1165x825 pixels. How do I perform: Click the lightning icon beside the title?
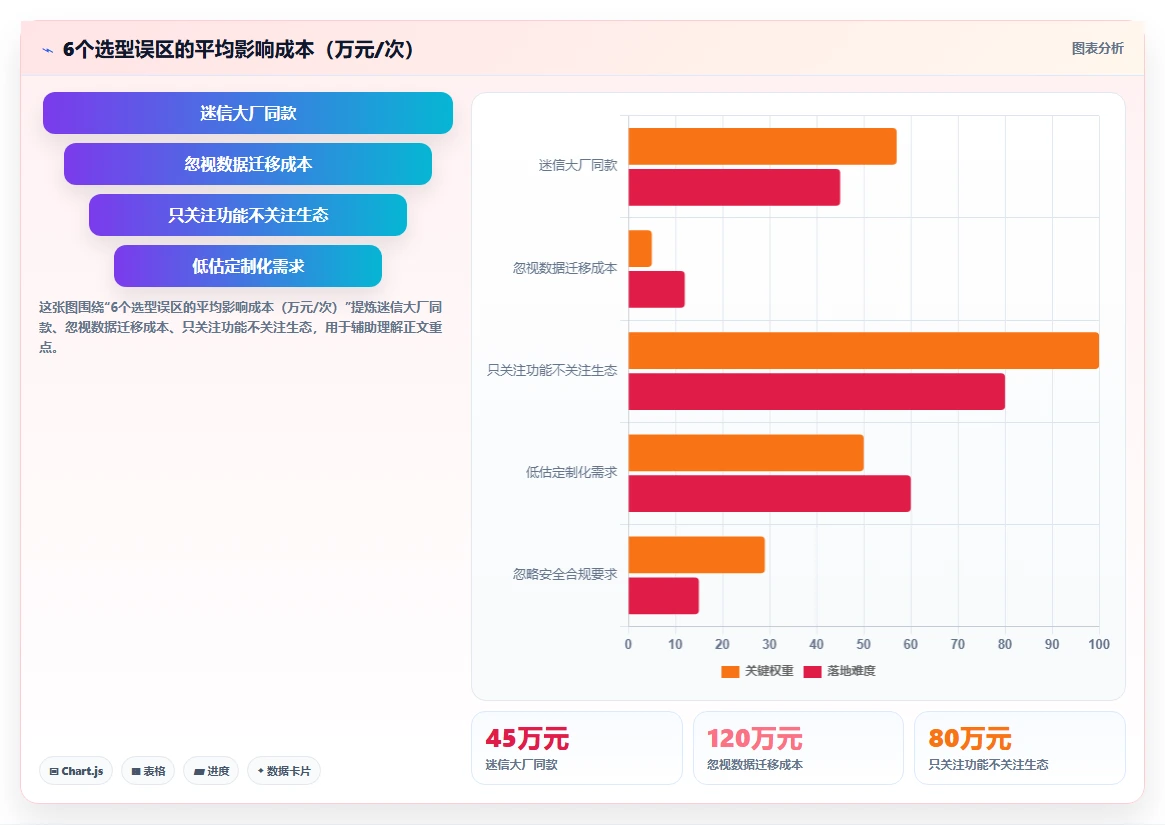pos(48,51)
